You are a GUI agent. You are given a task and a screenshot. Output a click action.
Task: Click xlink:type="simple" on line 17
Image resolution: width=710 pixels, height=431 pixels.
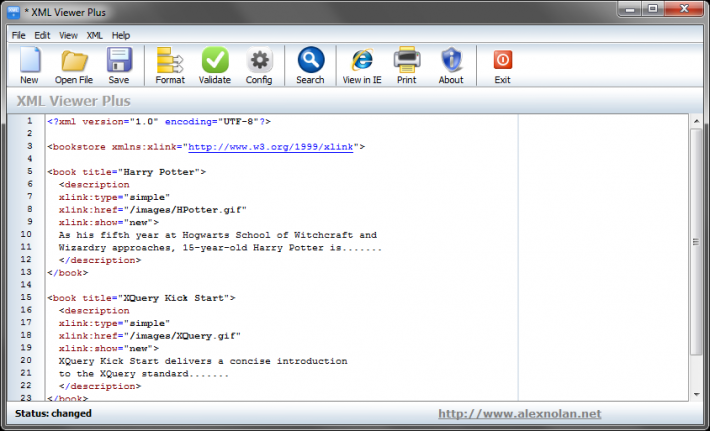coord(114,323)
